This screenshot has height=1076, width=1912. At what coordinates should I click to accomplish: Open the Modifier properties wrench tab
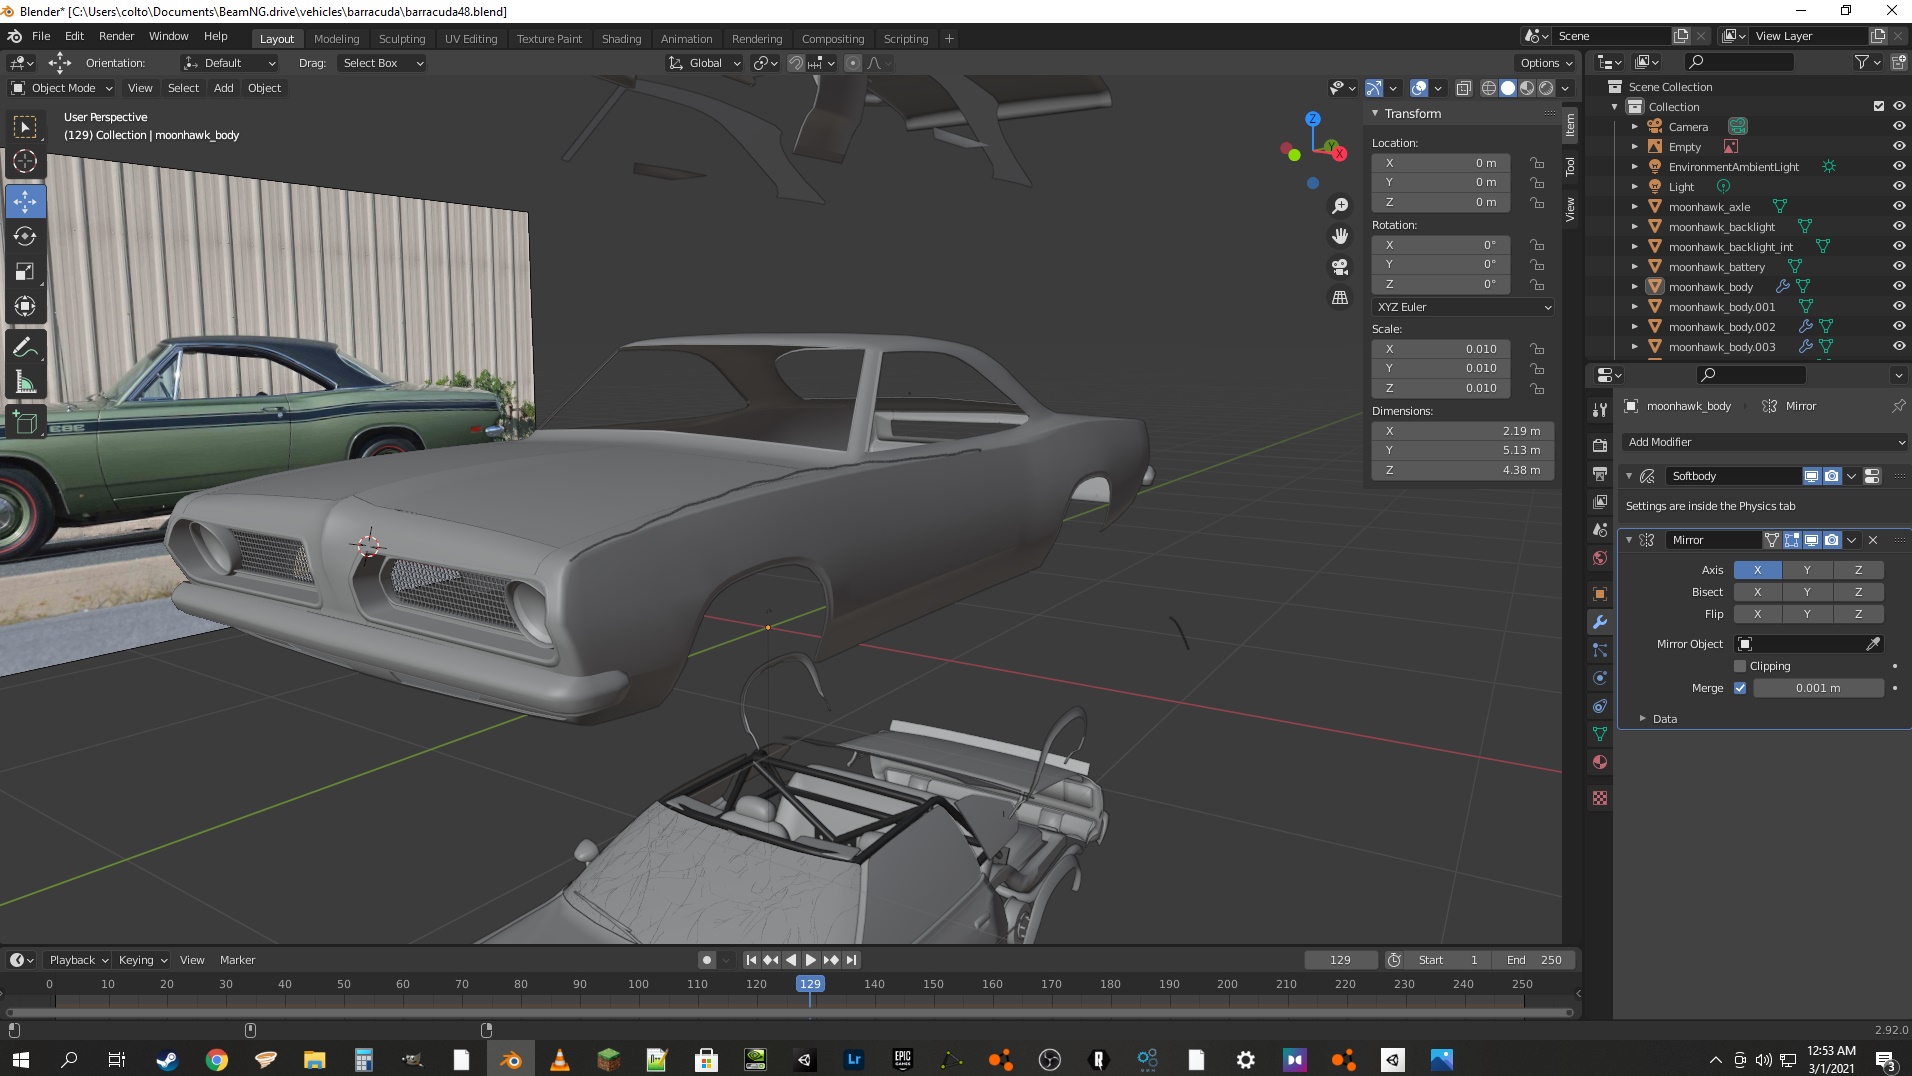[x=1600, y=622]
